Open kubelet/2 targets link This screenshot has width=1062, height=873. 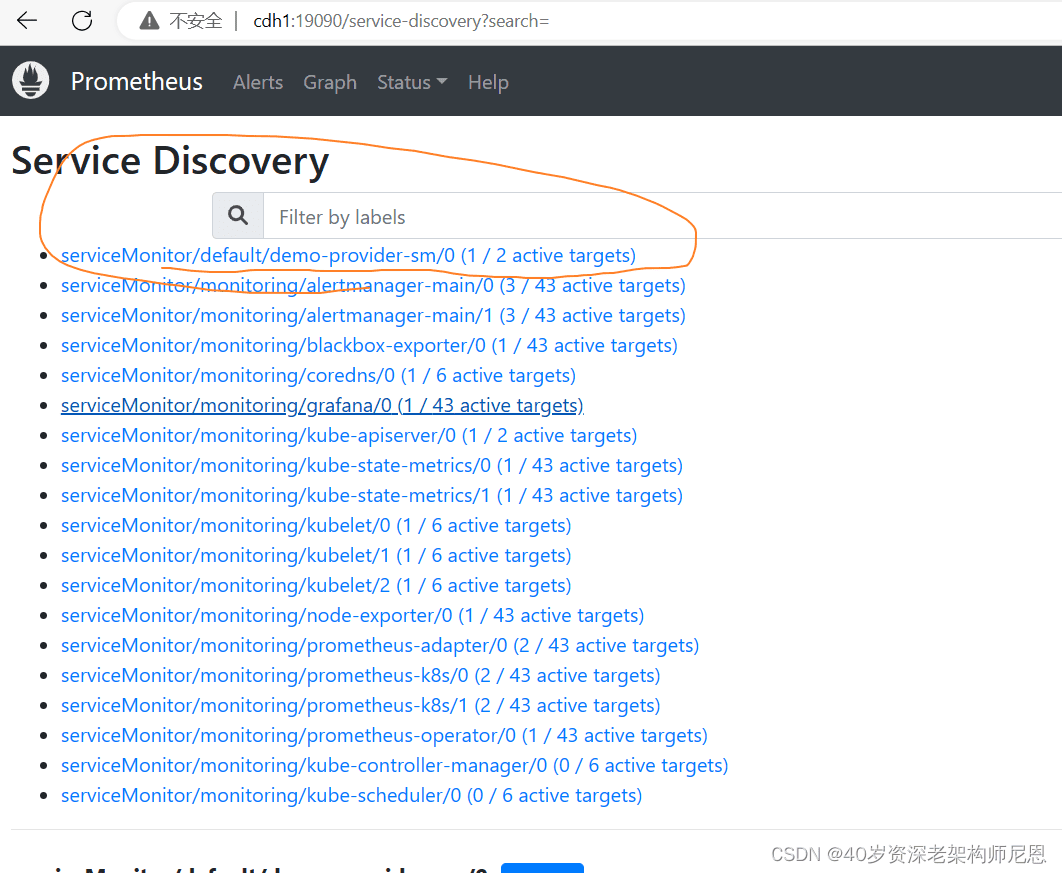tap(316, 585)
